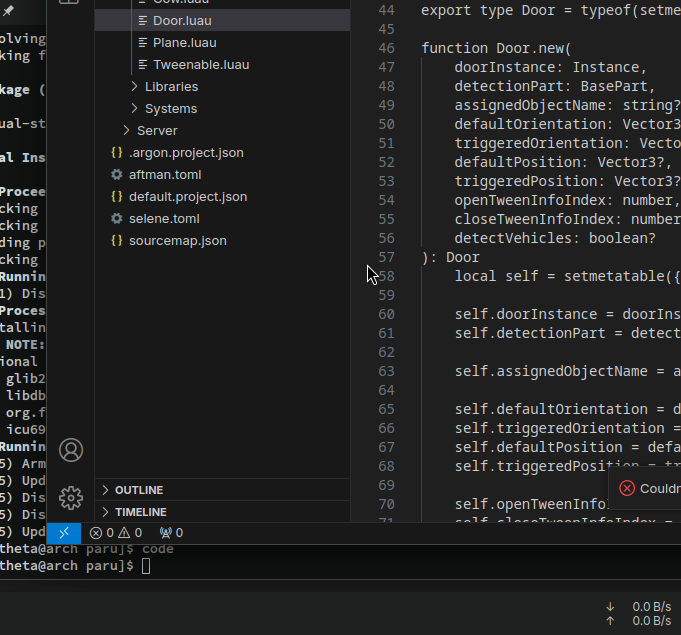Open the remote window indicator in status bar
Screen dimensions: 681x635
tap(64, 533)
